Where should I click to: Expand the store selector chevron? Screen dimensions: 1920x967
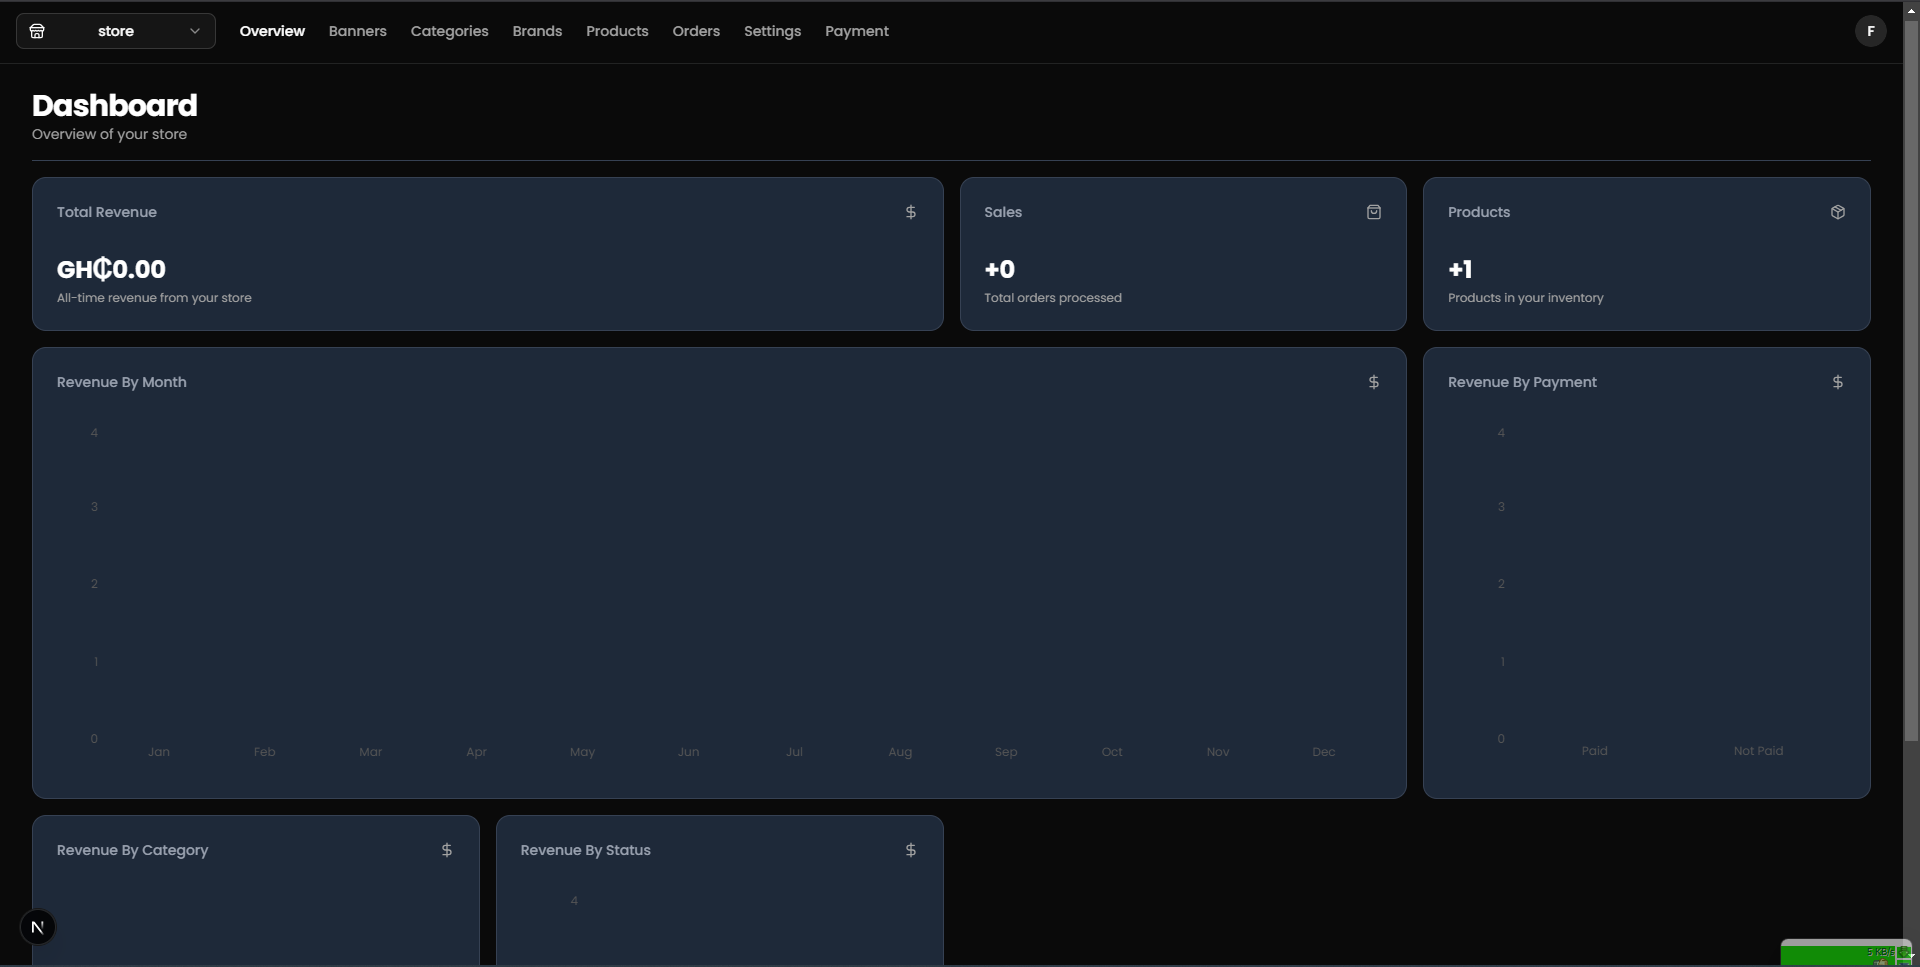click(x=195, y=31)
